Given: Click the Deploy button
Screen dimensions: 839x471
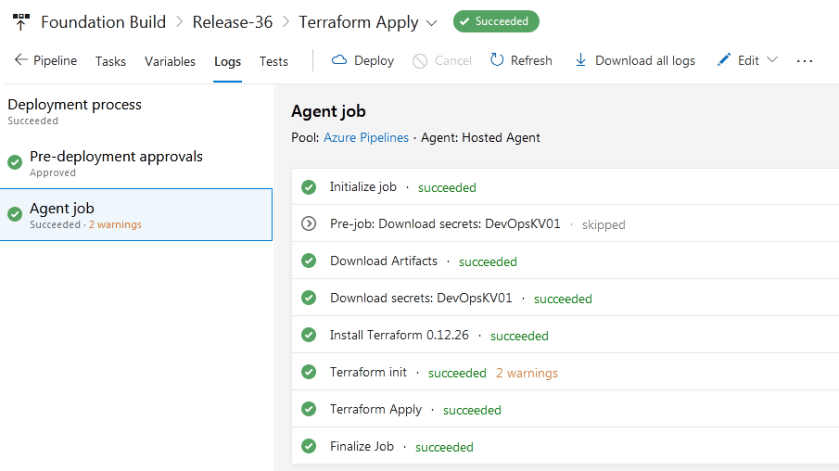Looking at the screenshot, I should (x=362, y=60).
